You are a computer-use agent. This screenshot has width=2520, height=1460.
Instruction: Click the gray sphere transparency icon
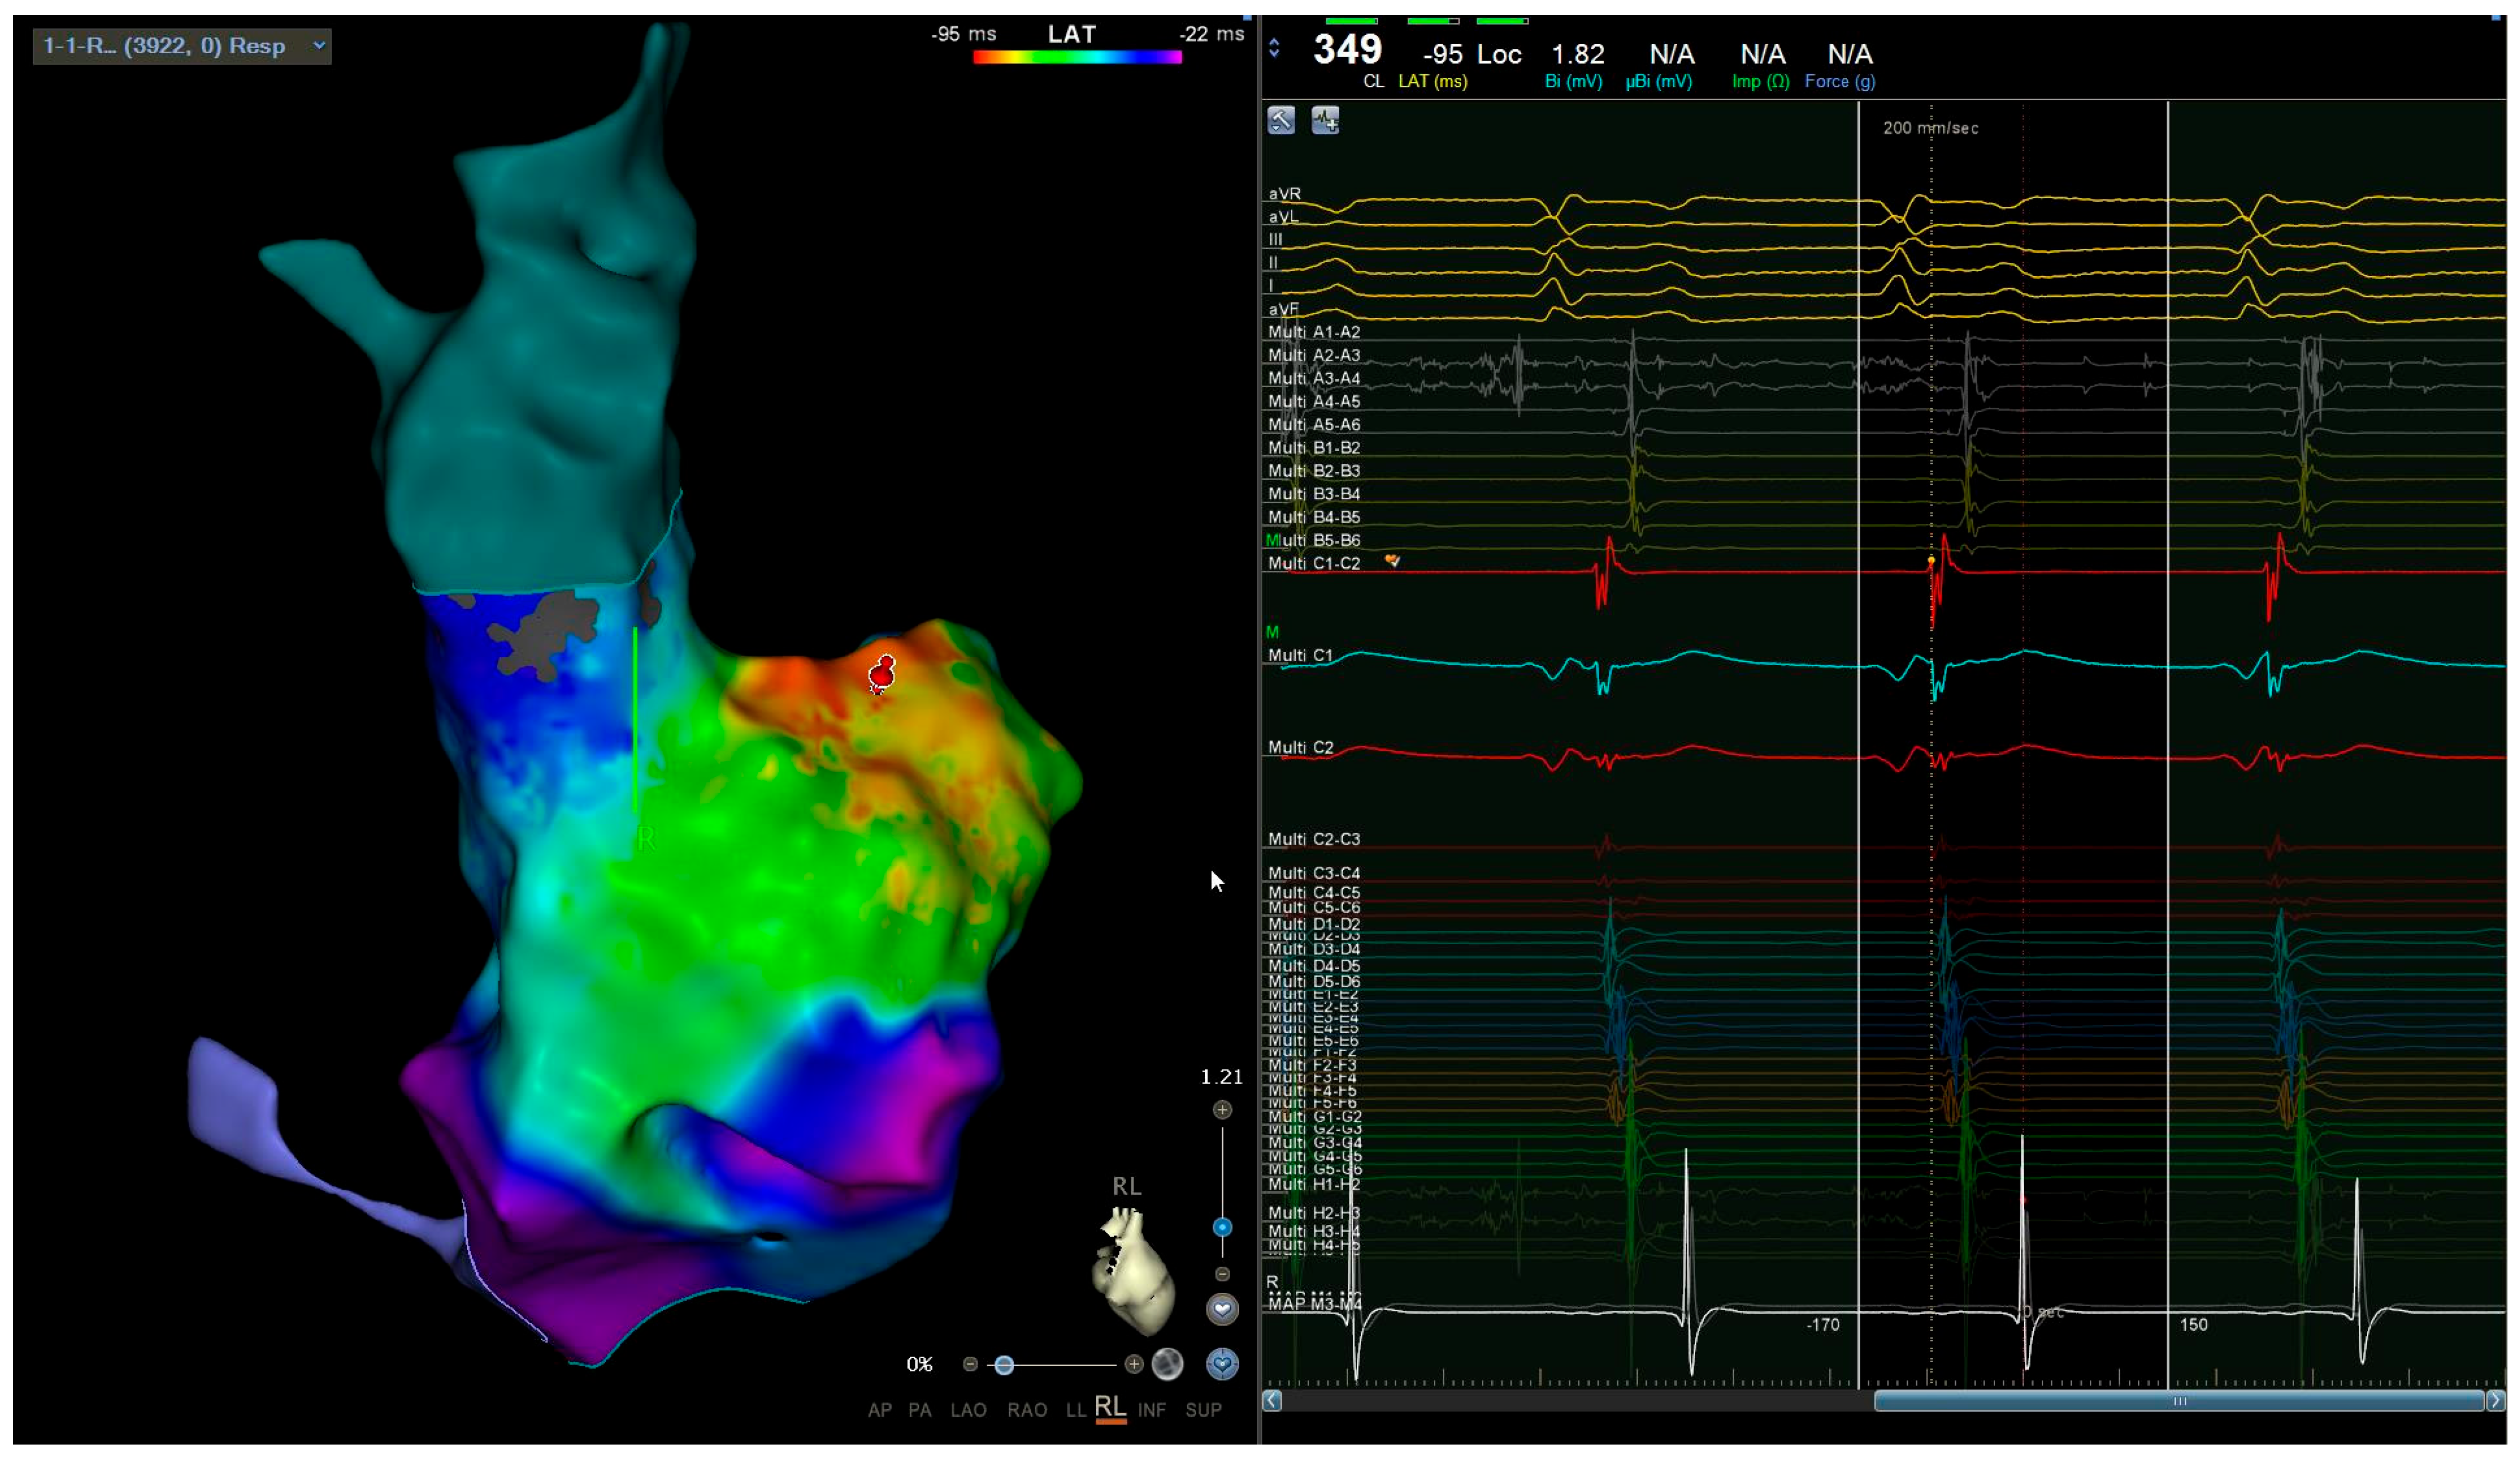pyautogui.click(x=1167, y=1364)
